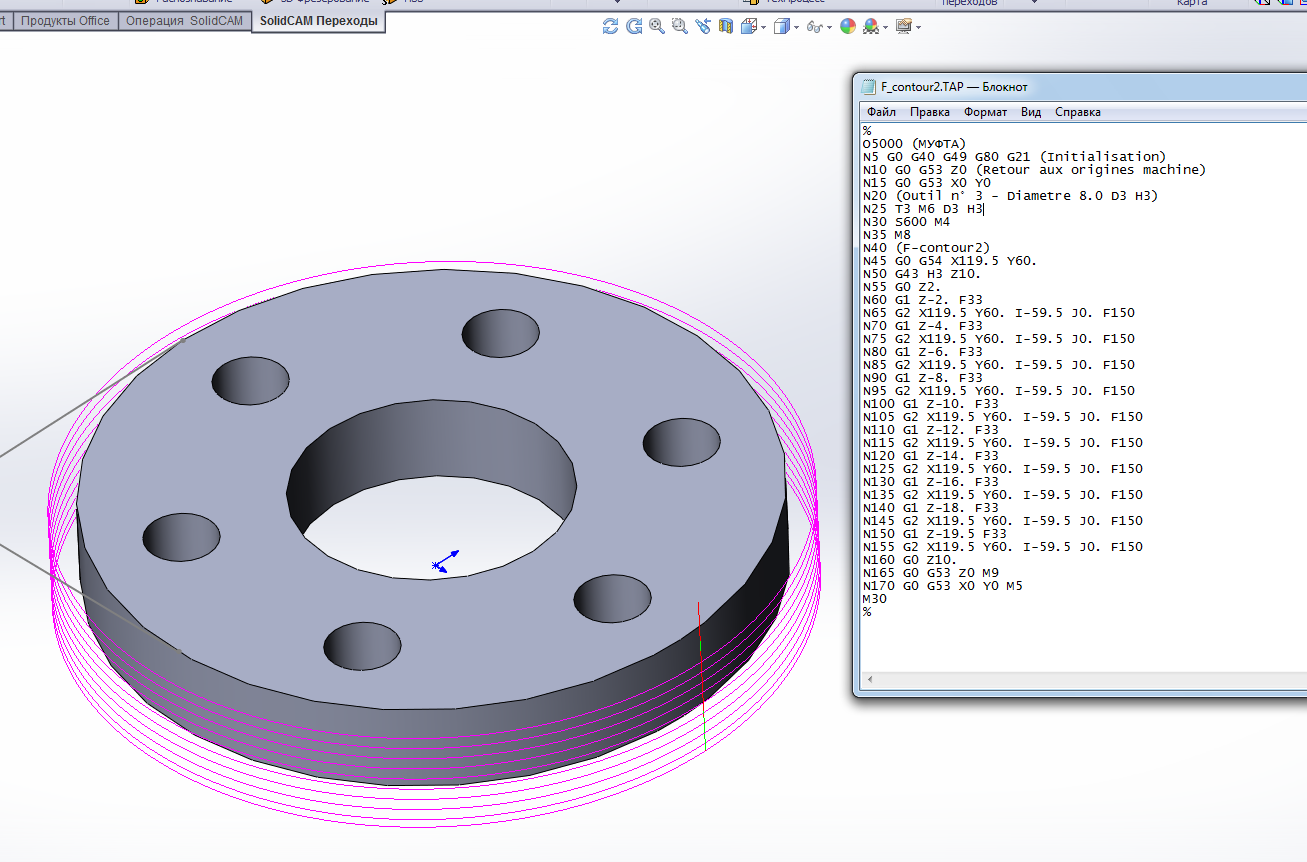
Task: Click the Previous View icon
Action: 703,27
